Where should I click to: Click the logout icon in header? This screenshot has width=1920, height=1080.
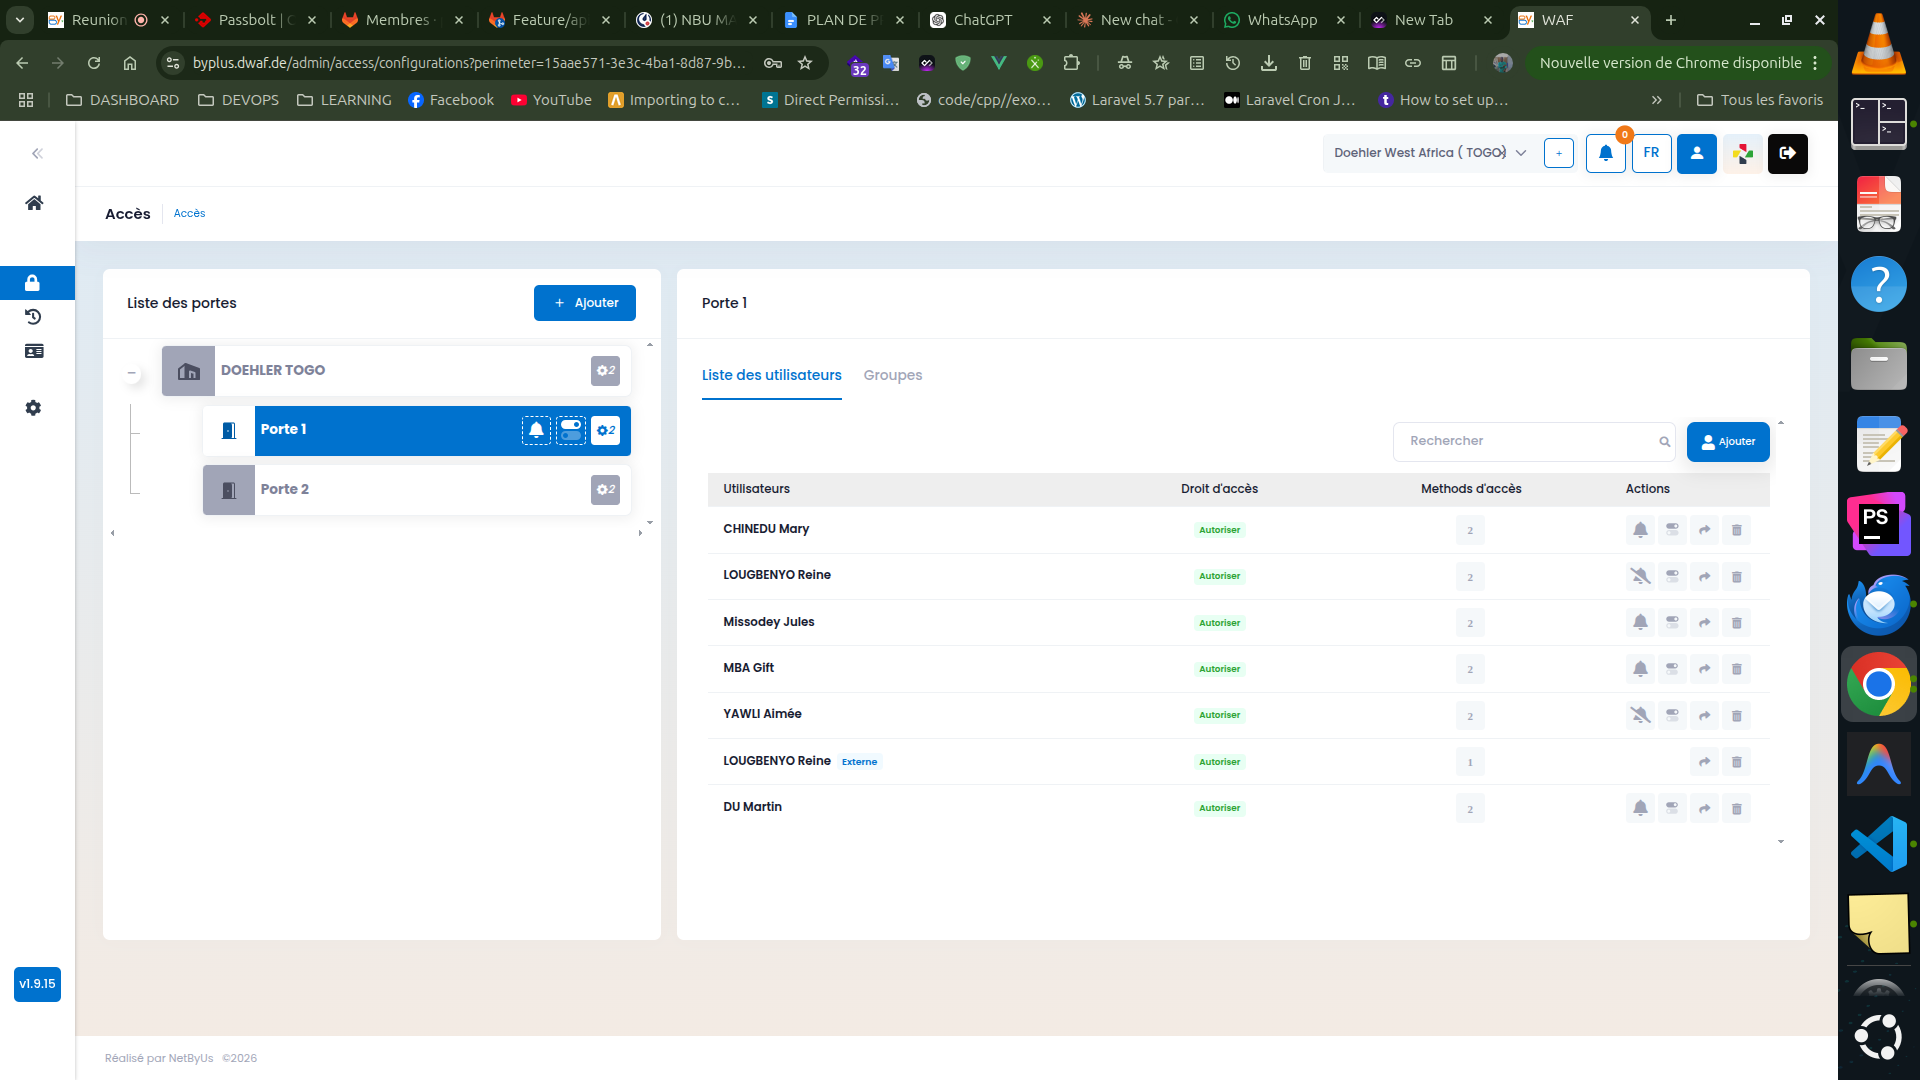[x=1788, y=153]
